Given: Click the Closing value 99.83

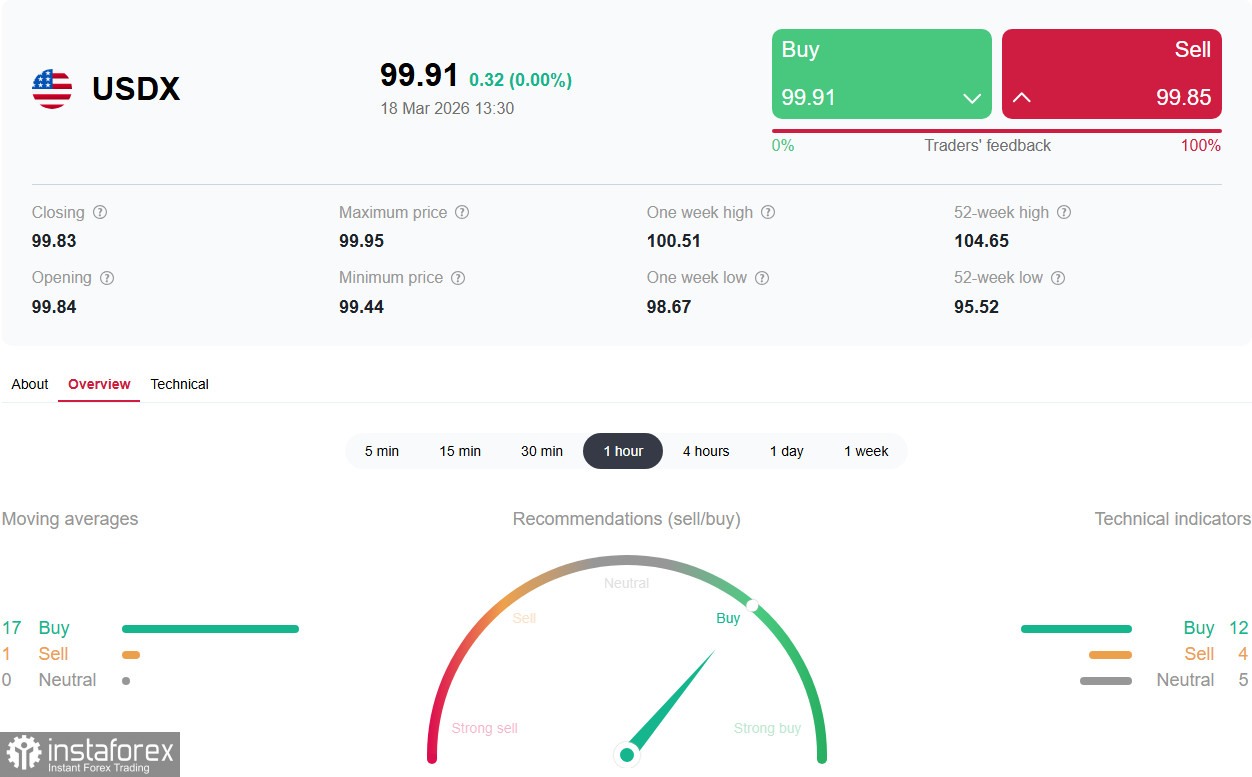Looking at the screenshot, I should (x=54, y=241).
